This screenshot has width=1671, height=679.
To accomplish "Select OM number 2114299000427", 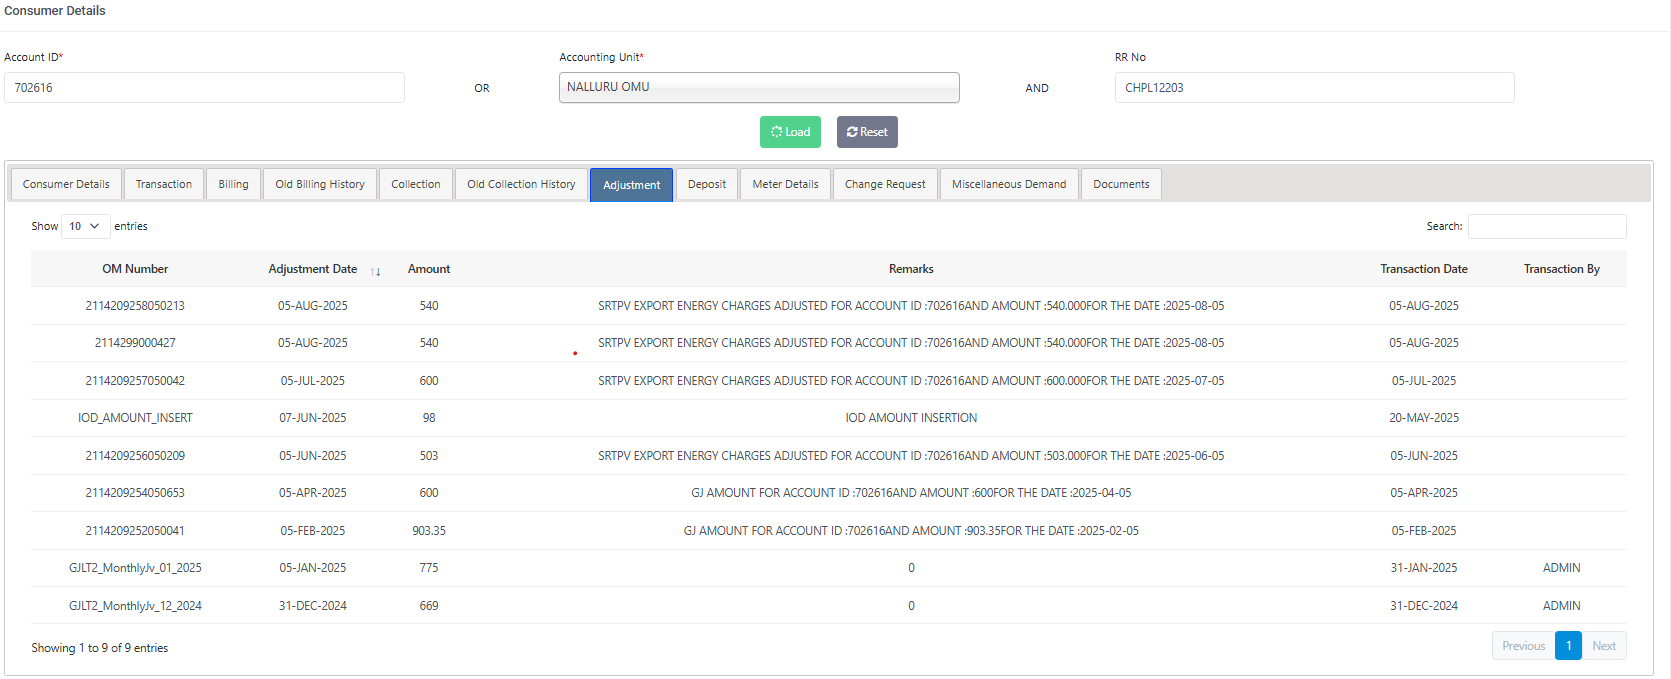I will [135, 343].
